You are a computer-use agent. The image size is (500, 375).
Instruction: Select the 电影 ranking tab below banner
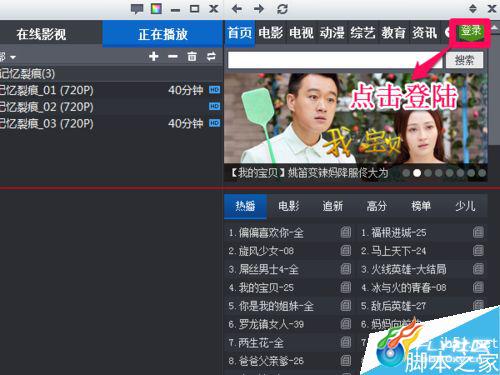click(289, 206)
